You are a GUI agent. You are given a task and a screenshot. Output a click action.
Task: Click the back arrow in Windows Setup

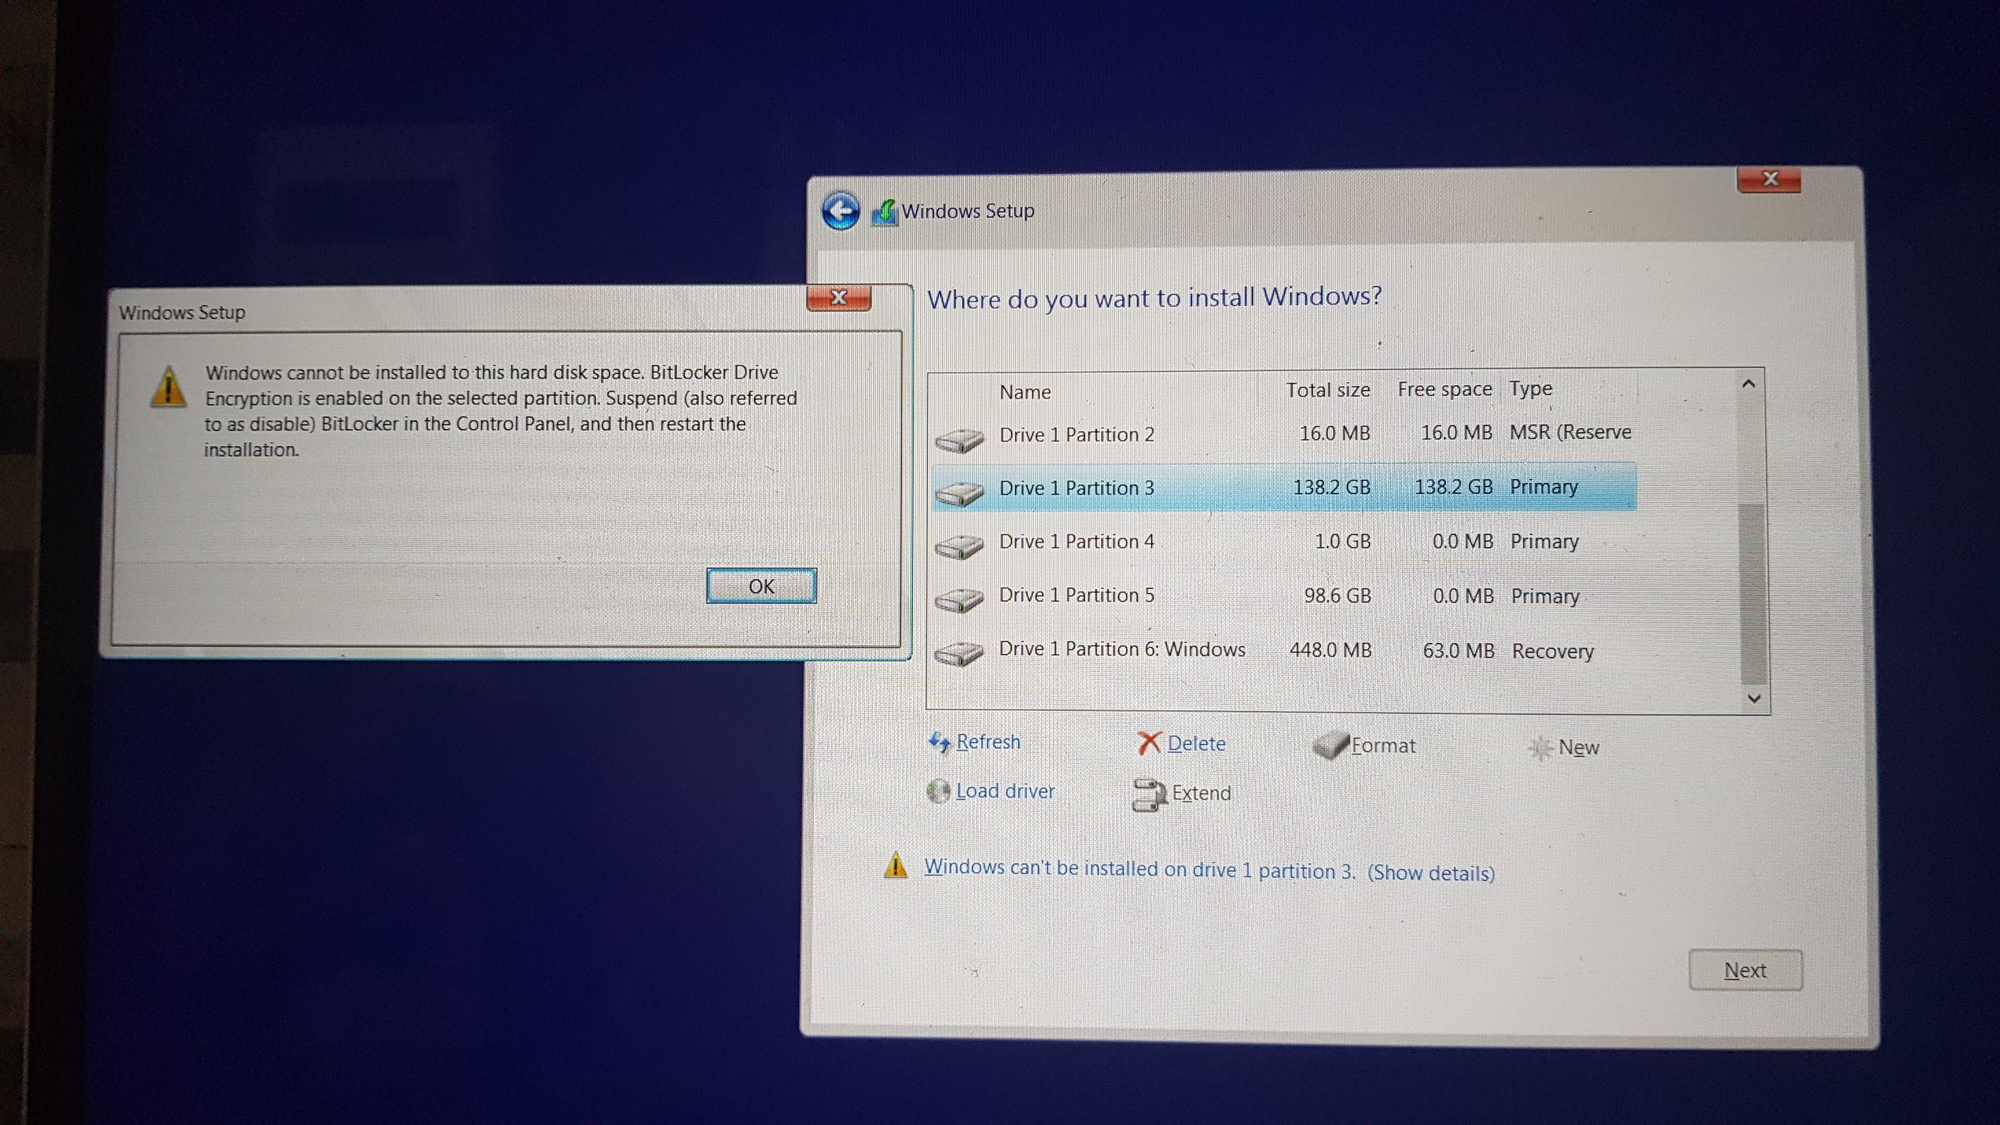coord(841,211)
